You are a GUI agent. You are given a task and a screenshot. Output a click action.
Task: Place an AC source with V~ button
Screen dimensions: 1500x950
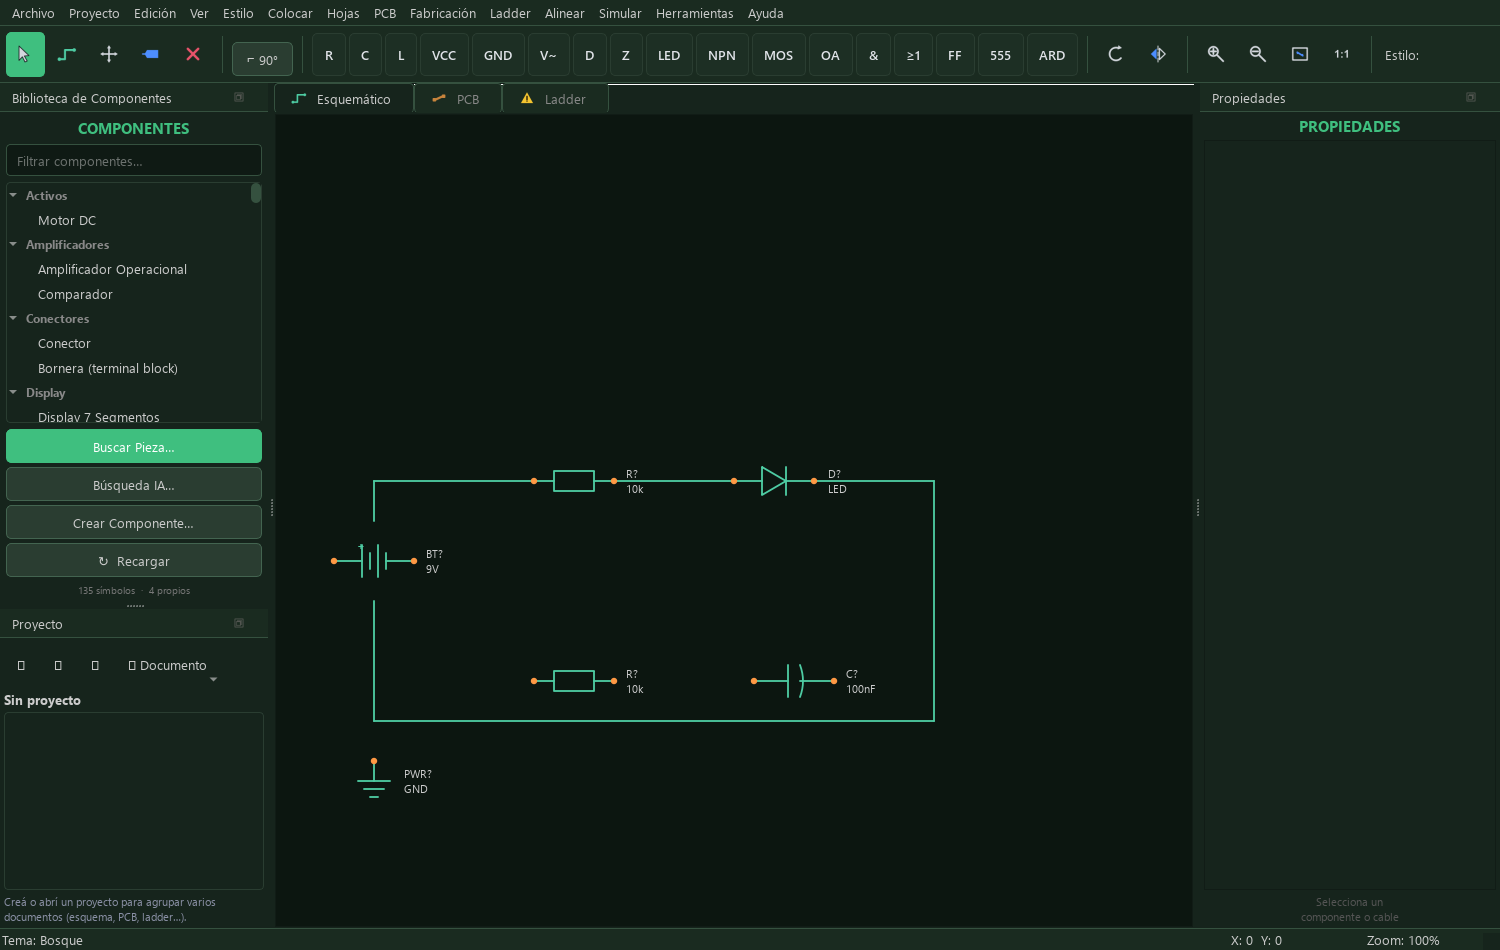[548, 55]
